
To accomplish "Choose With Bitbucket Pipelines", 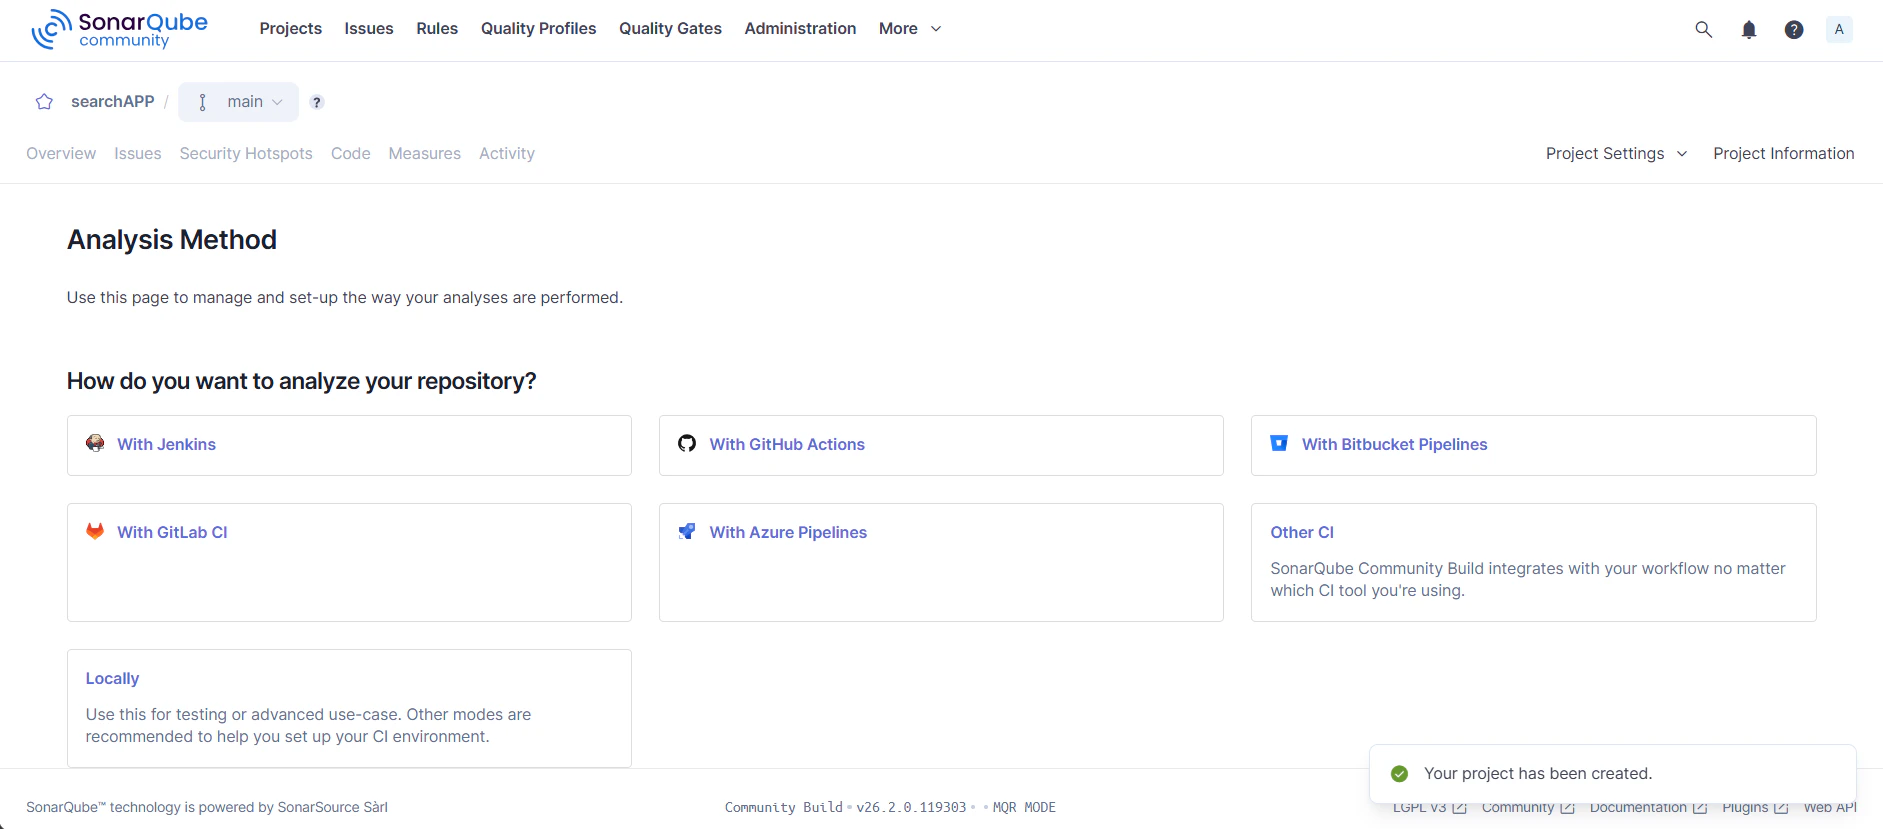I will [1533, 445].
